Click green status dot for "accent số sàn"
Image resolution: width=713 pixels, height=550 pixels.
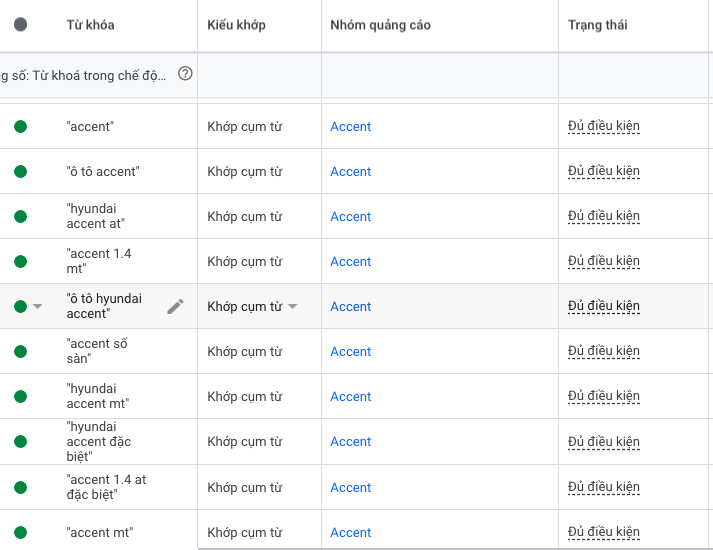(20, 352)
